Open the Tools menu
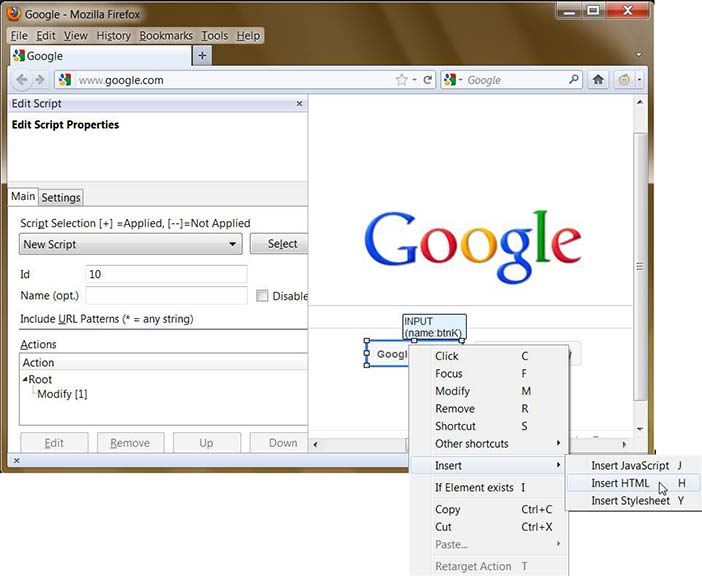702x576 pixels. (214, 36)
